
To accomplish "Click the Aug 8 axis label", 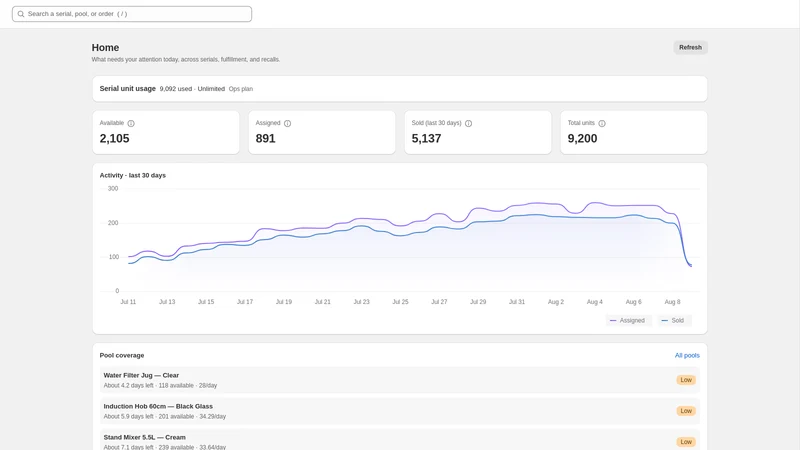I will tap(672, 302).
